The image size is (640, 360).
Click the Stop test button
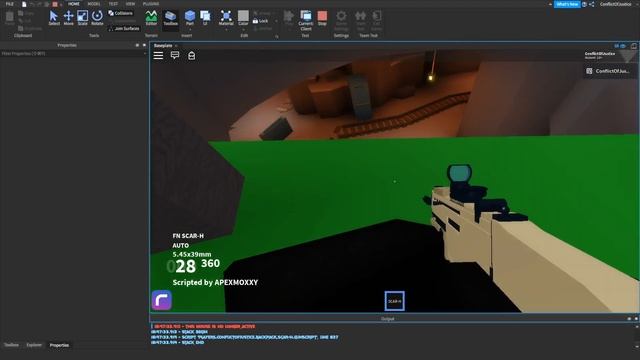322,18
